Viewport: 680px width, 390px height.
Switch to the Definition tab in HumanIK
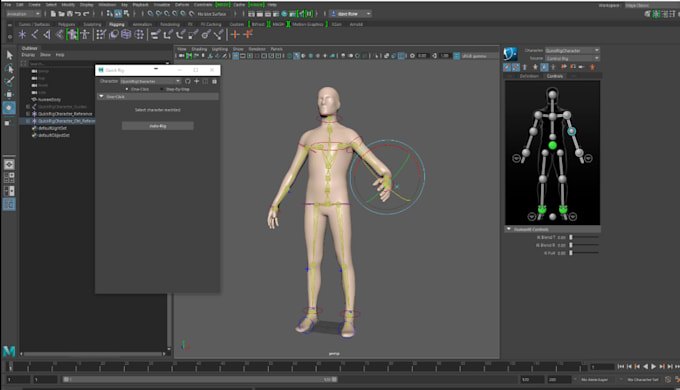529,76
